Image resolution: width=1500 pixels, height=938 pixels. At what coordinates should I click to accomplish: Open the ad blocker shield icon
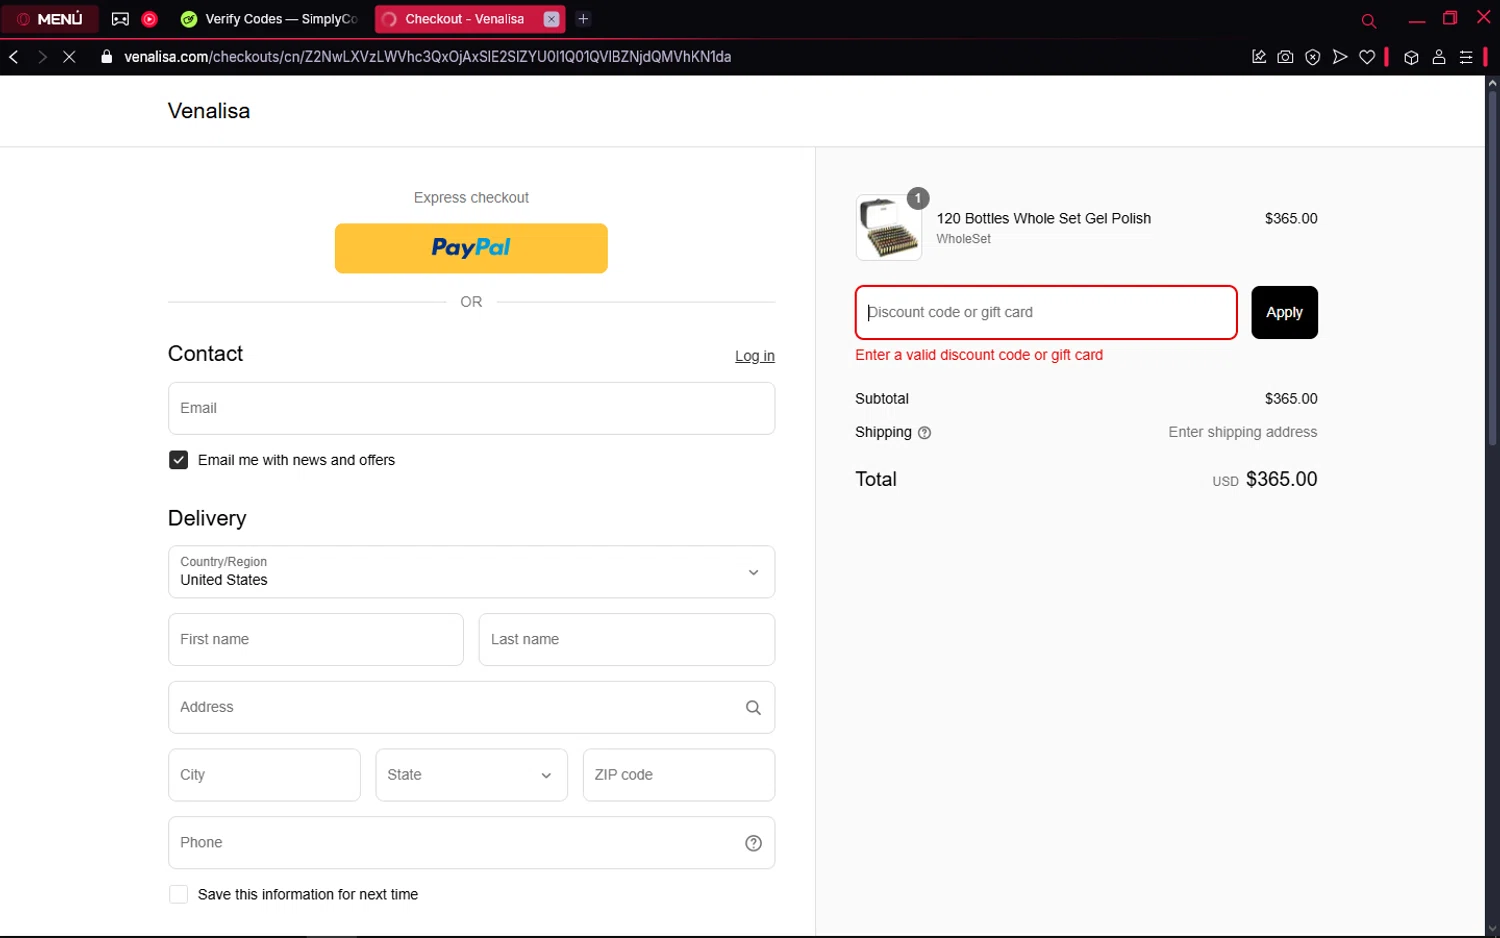1313,57
